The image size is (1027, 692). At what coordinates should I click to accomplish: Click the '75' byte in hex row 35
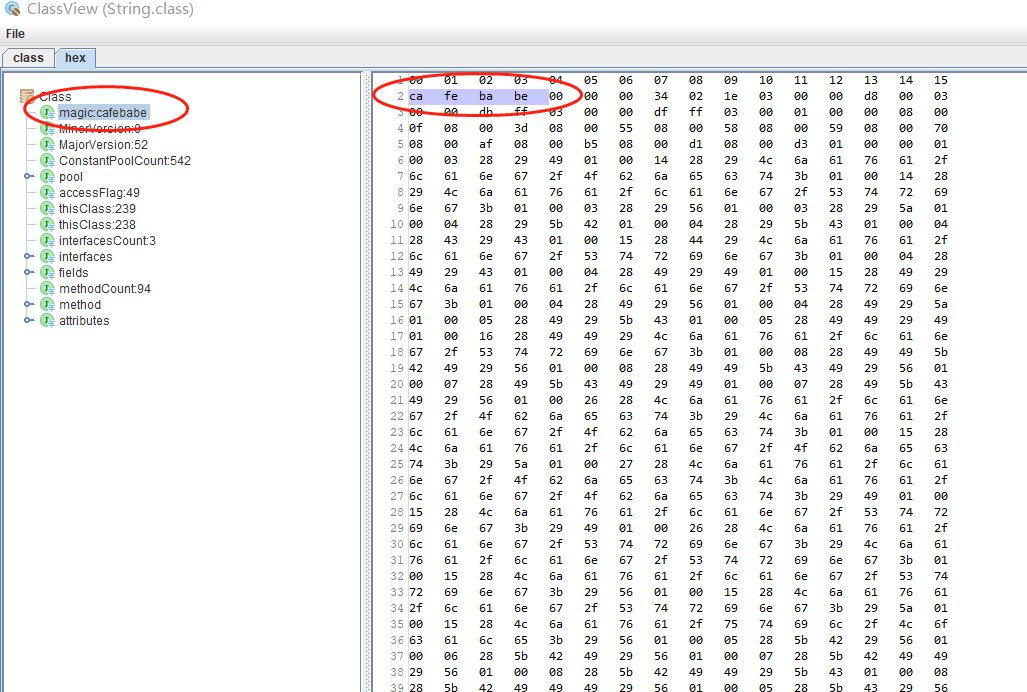click(731, 624)
